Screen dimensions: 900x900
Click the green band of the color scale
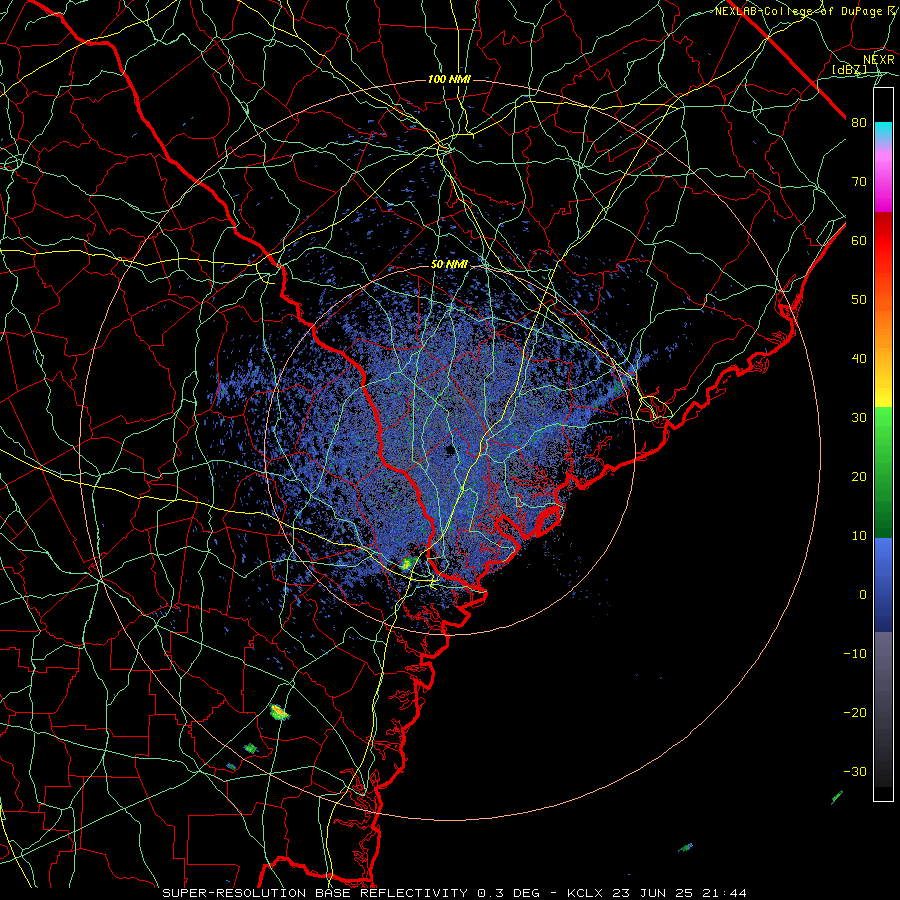coord(883,472)
